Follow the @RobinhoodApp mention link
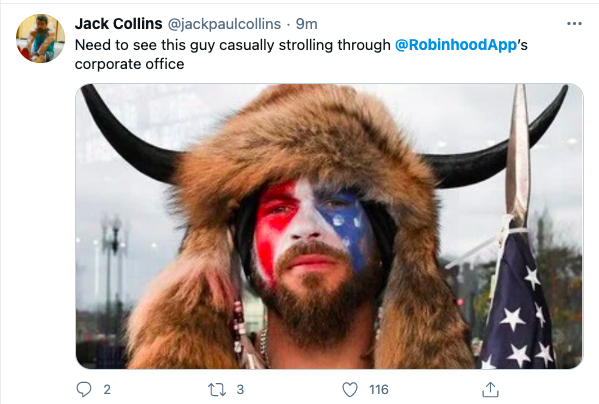Image resolution: width=599 pixels, height=404 pixels. pyautogui.click(x=456, y=45)
